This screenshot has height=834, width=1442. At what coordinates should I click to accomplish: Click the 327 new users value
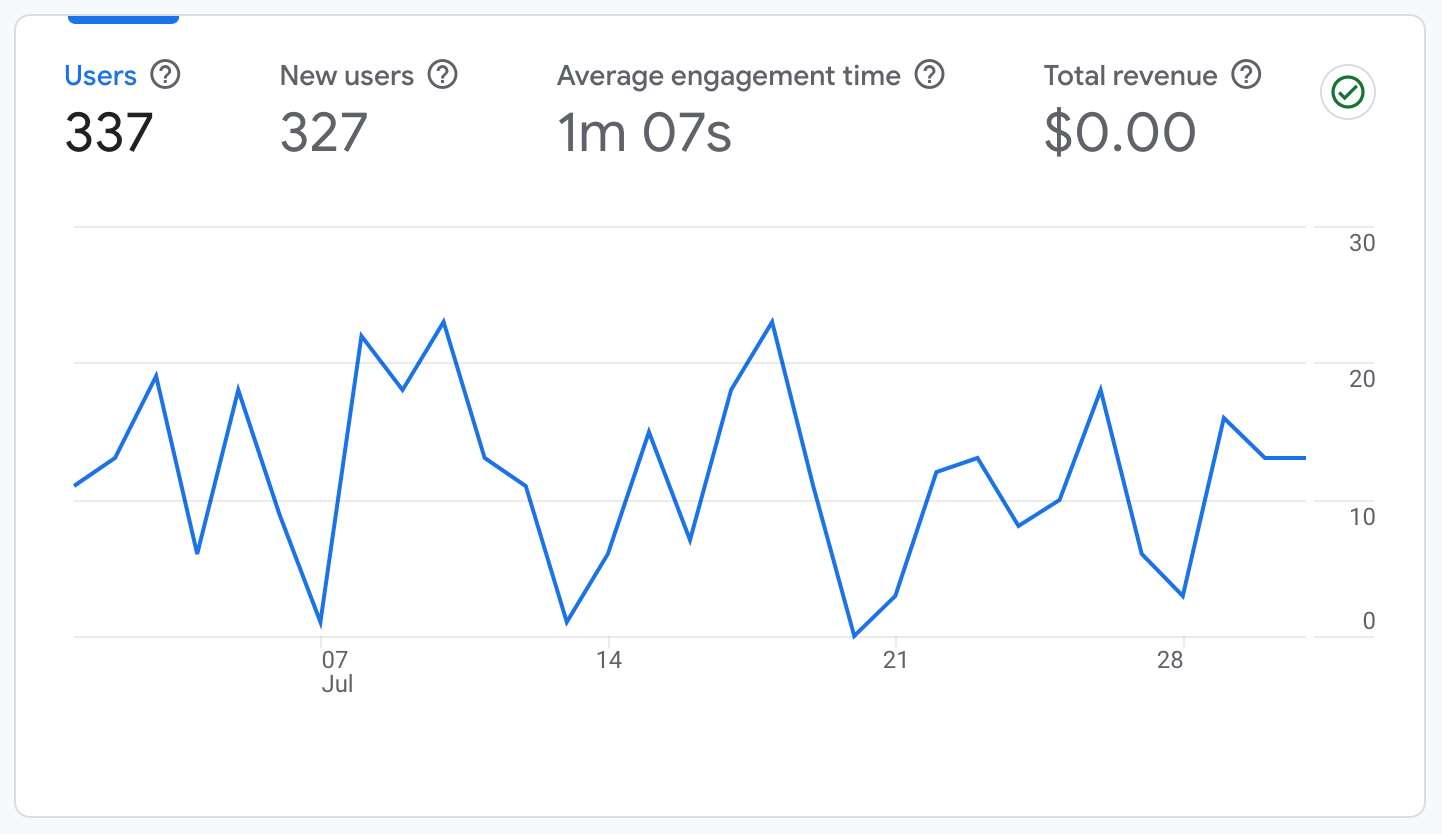click(324, 133)
